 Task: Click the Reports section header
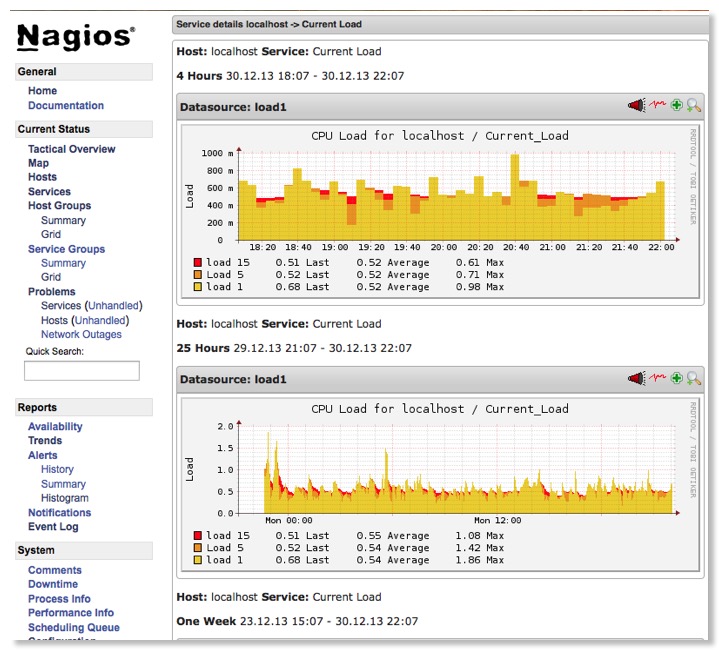coord(84,408)
